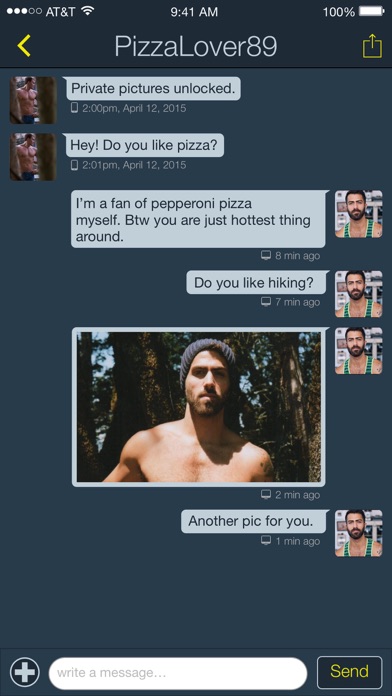Open the share icon in header
The height and width of the screenshot is (696, 392).
[372, 46]
